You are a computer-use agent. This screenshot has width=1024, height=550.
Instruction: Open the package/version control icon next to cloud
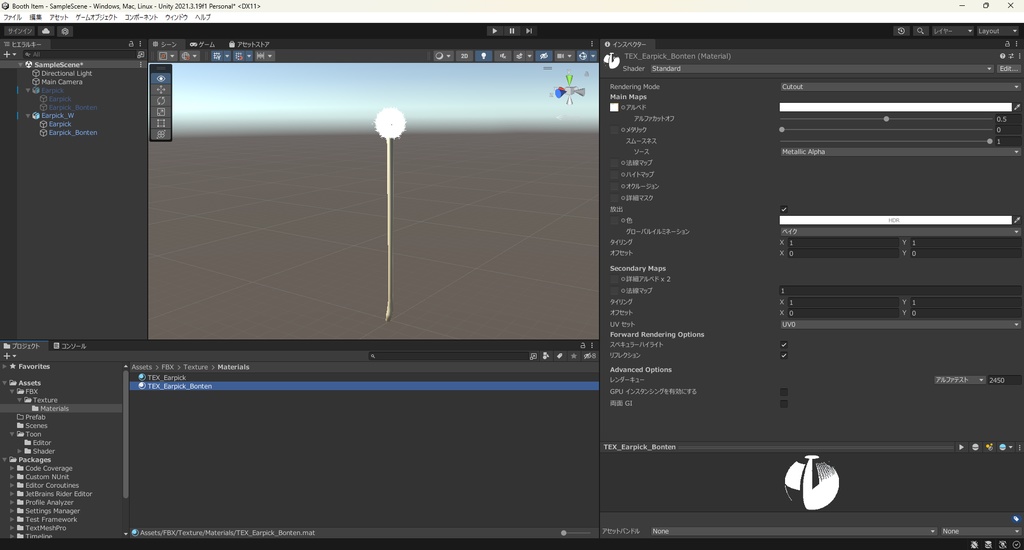pos(65,31)
